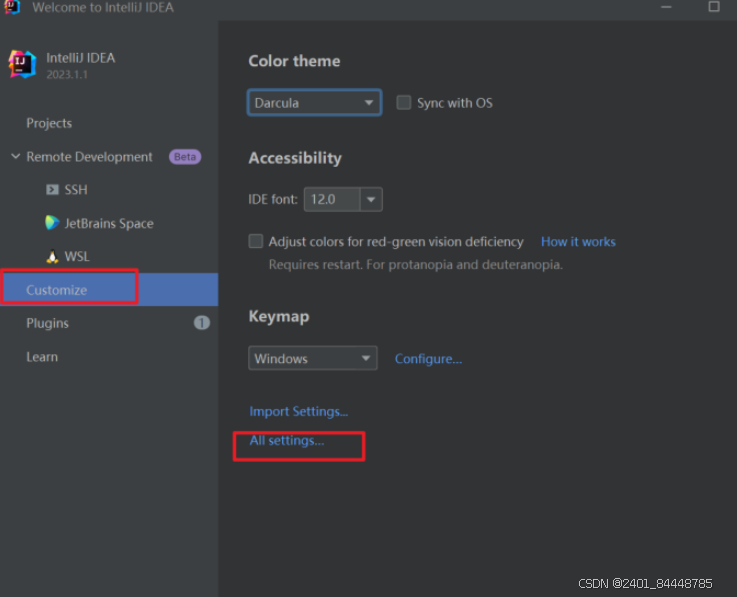The height and width of the screenshot is (597, 737).
Task: Click the Keymap heading
Action: point(279,316)
